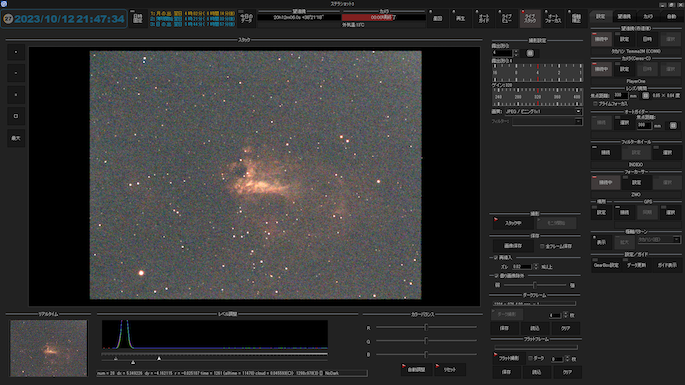The width and height of the screenshot is (685, 385).
Task: Click the フラット撮影 flat capture button
Action: [x=509, y=358]
